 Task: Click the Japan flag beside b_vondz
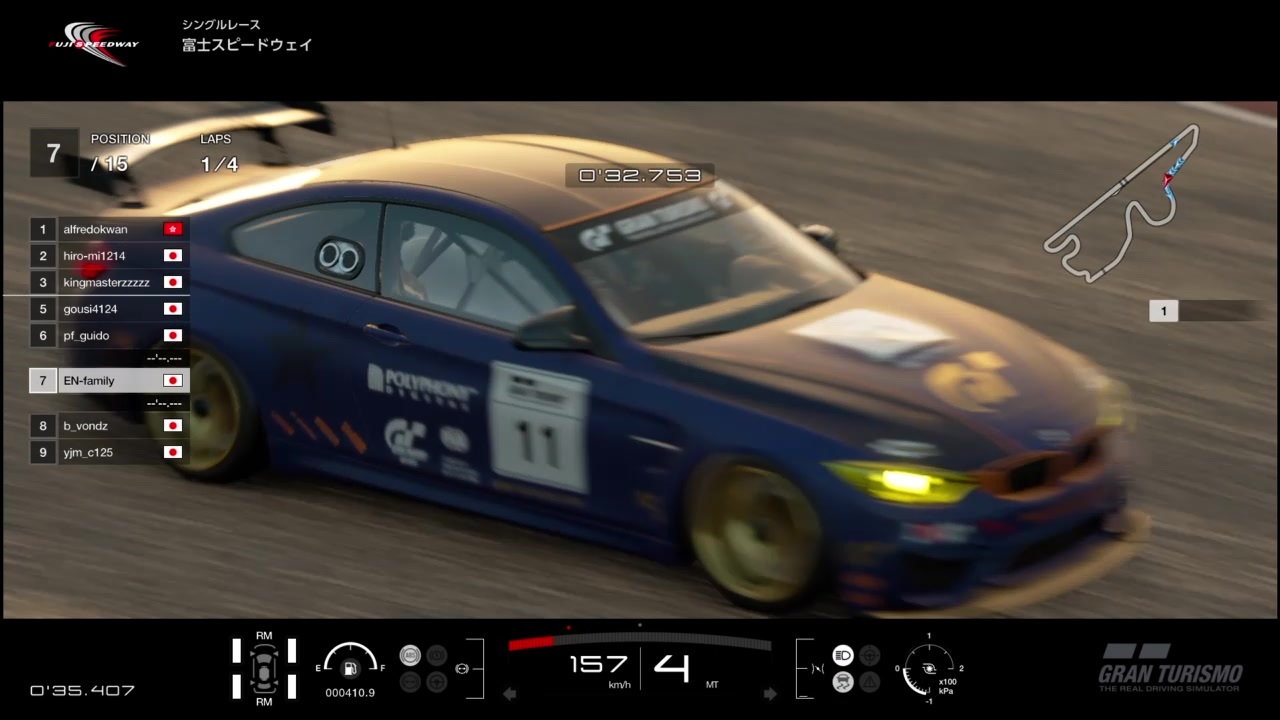[173, 426]
